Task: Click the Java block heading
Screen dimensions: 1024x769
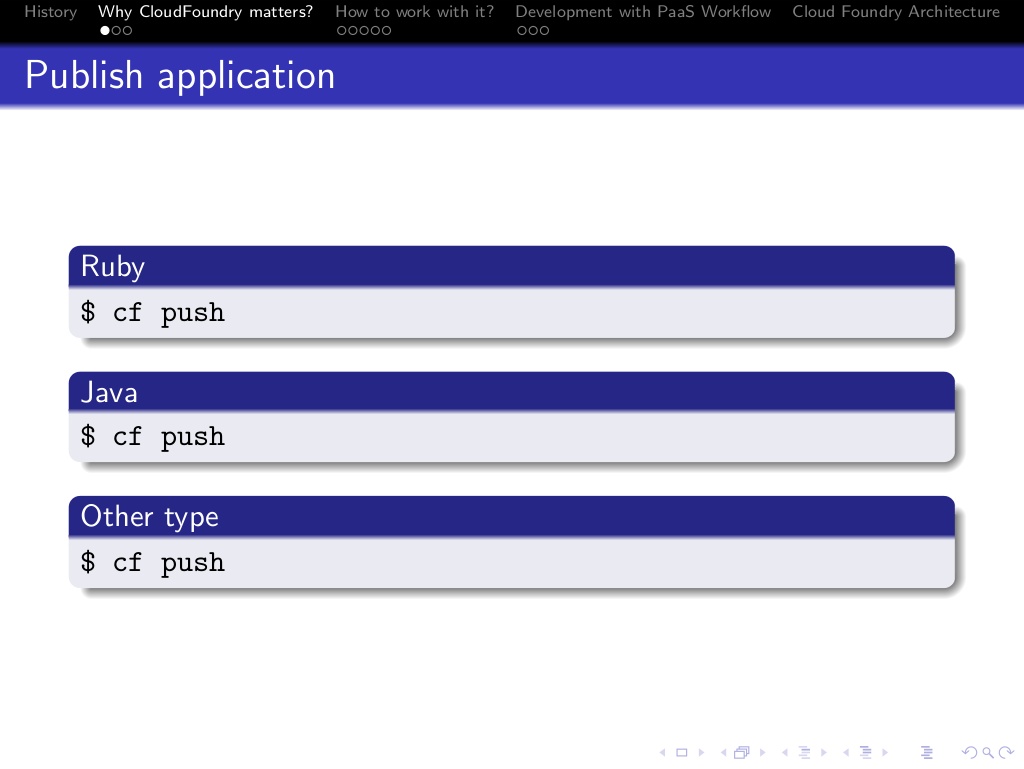Action: [x=109, y=392]
